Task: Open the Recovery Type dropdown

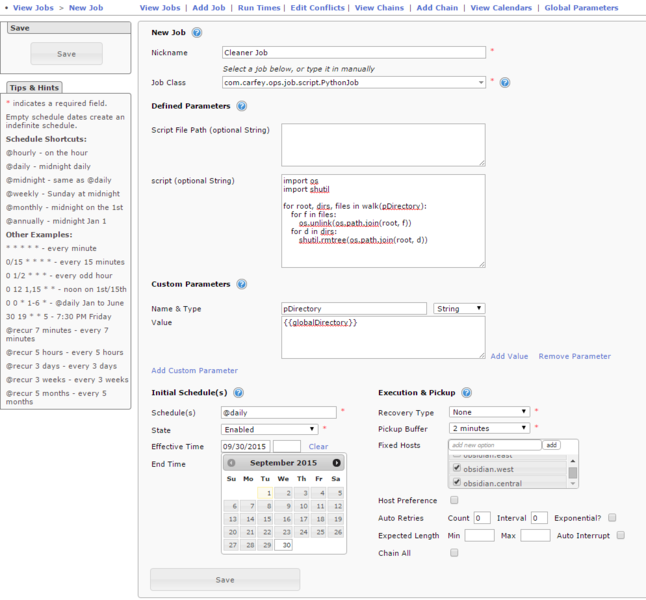Action: tap(489, 412)
